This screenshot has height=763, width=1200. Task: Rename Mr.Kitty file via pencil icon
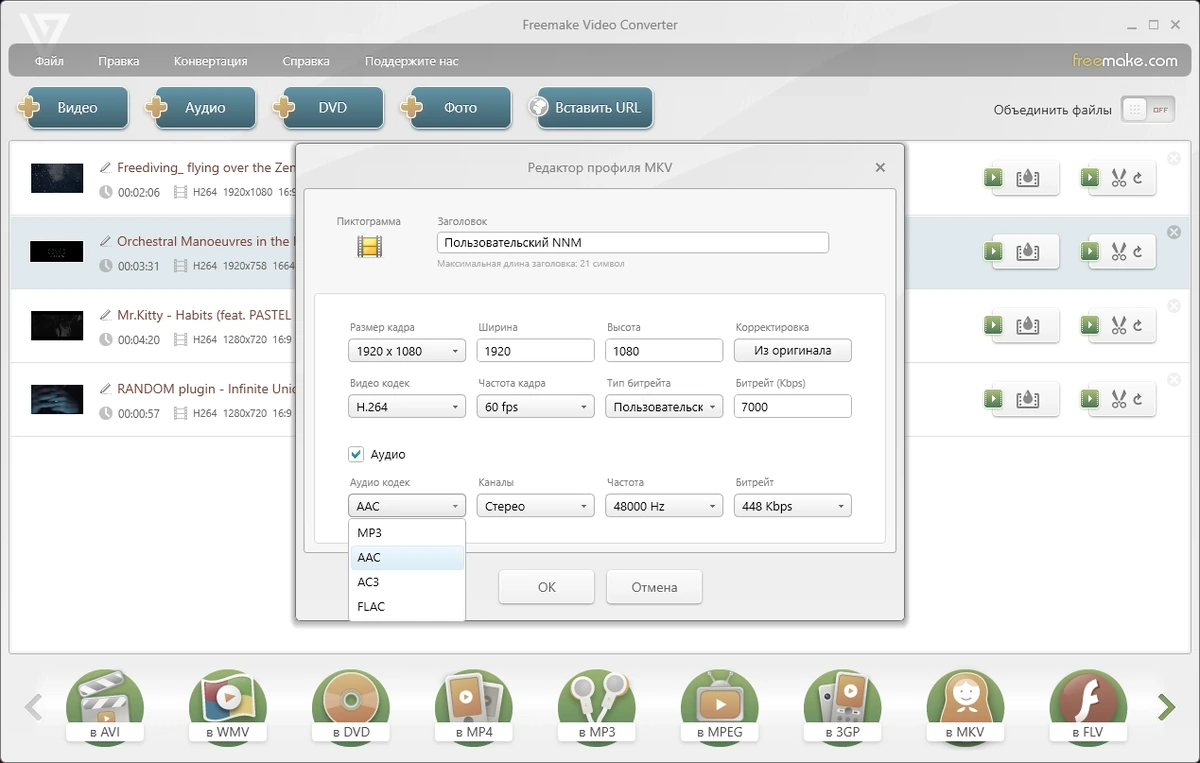(x=106, y=315)
